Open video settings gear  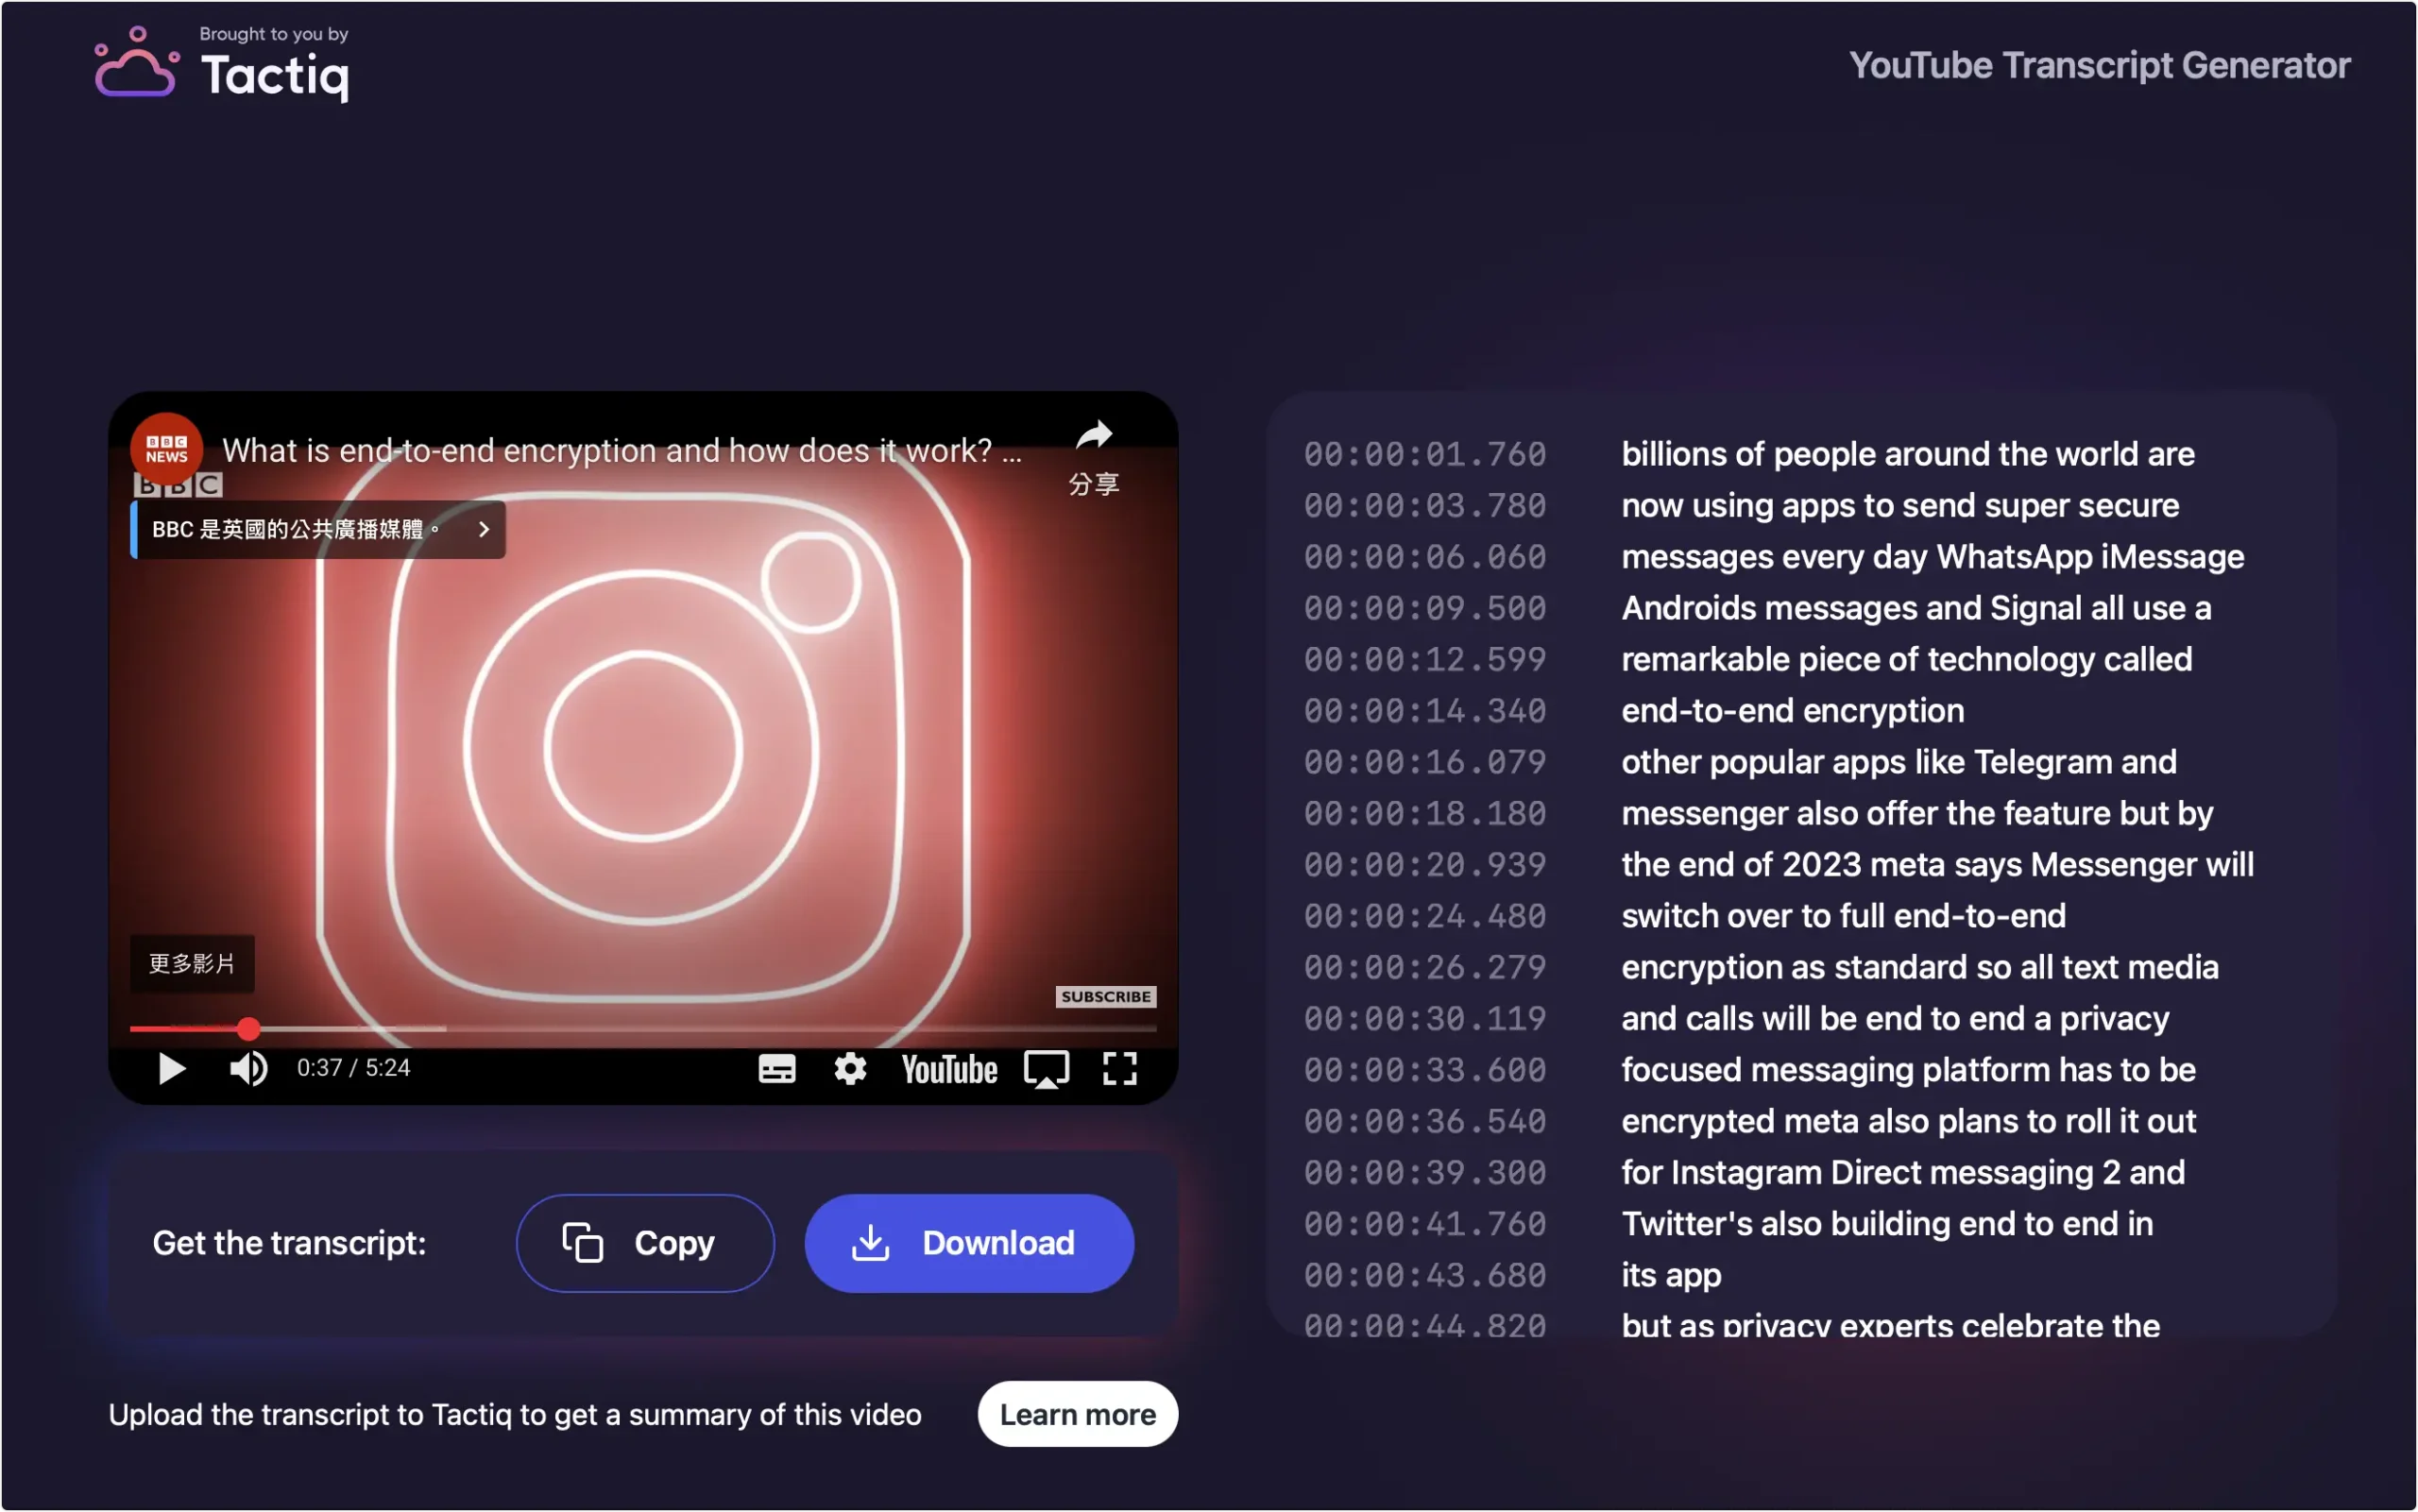point(850,1068)
